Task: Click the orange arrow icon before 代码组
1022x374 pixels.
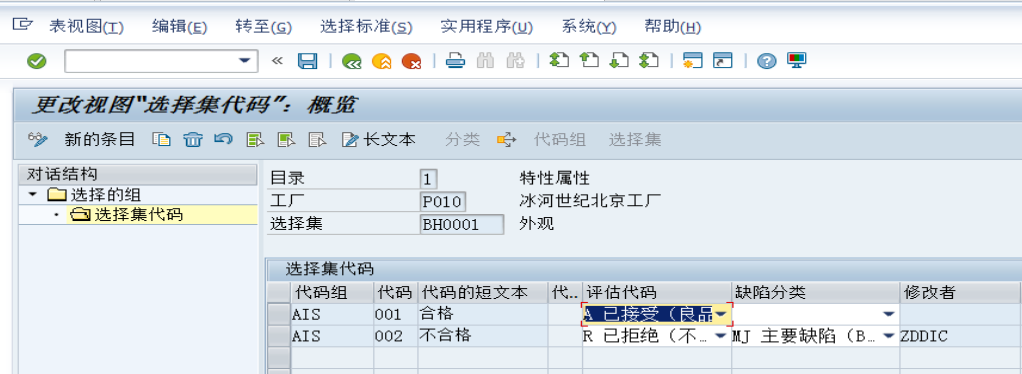Action: pyautogui.click(x=506, y=139)
